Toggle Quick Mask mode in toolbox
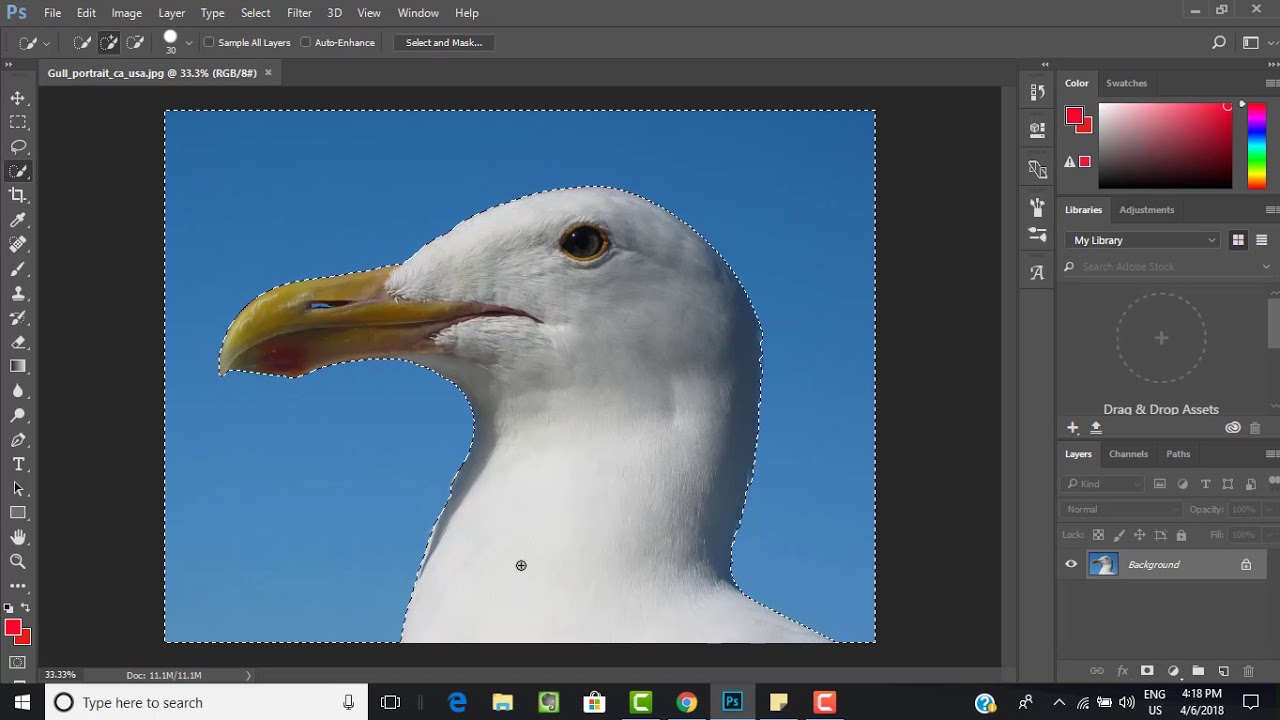This screenshot has width=1280, height=720. pos(18,663)
